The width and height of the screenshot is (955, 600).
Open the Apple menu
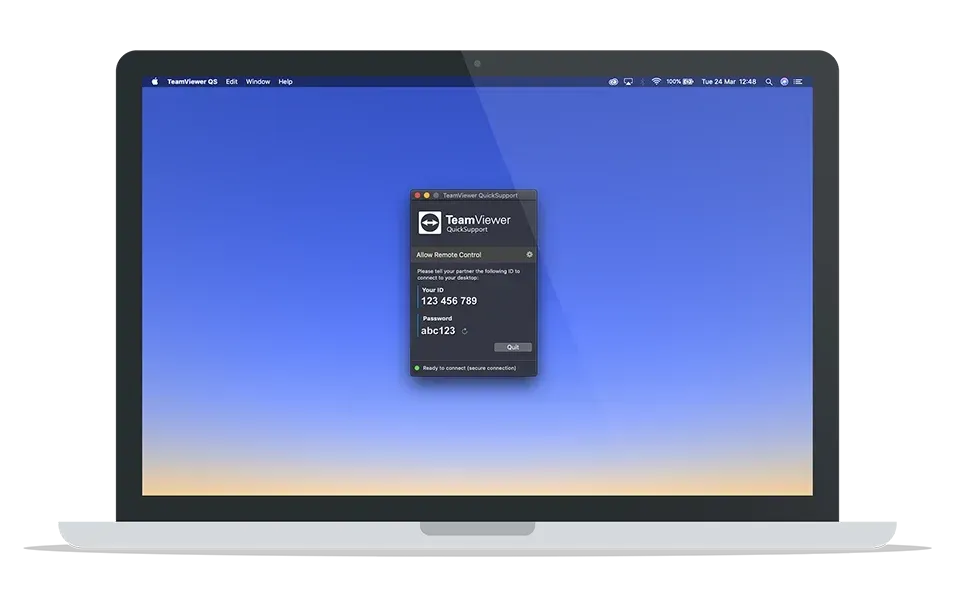tap(154, 81)
